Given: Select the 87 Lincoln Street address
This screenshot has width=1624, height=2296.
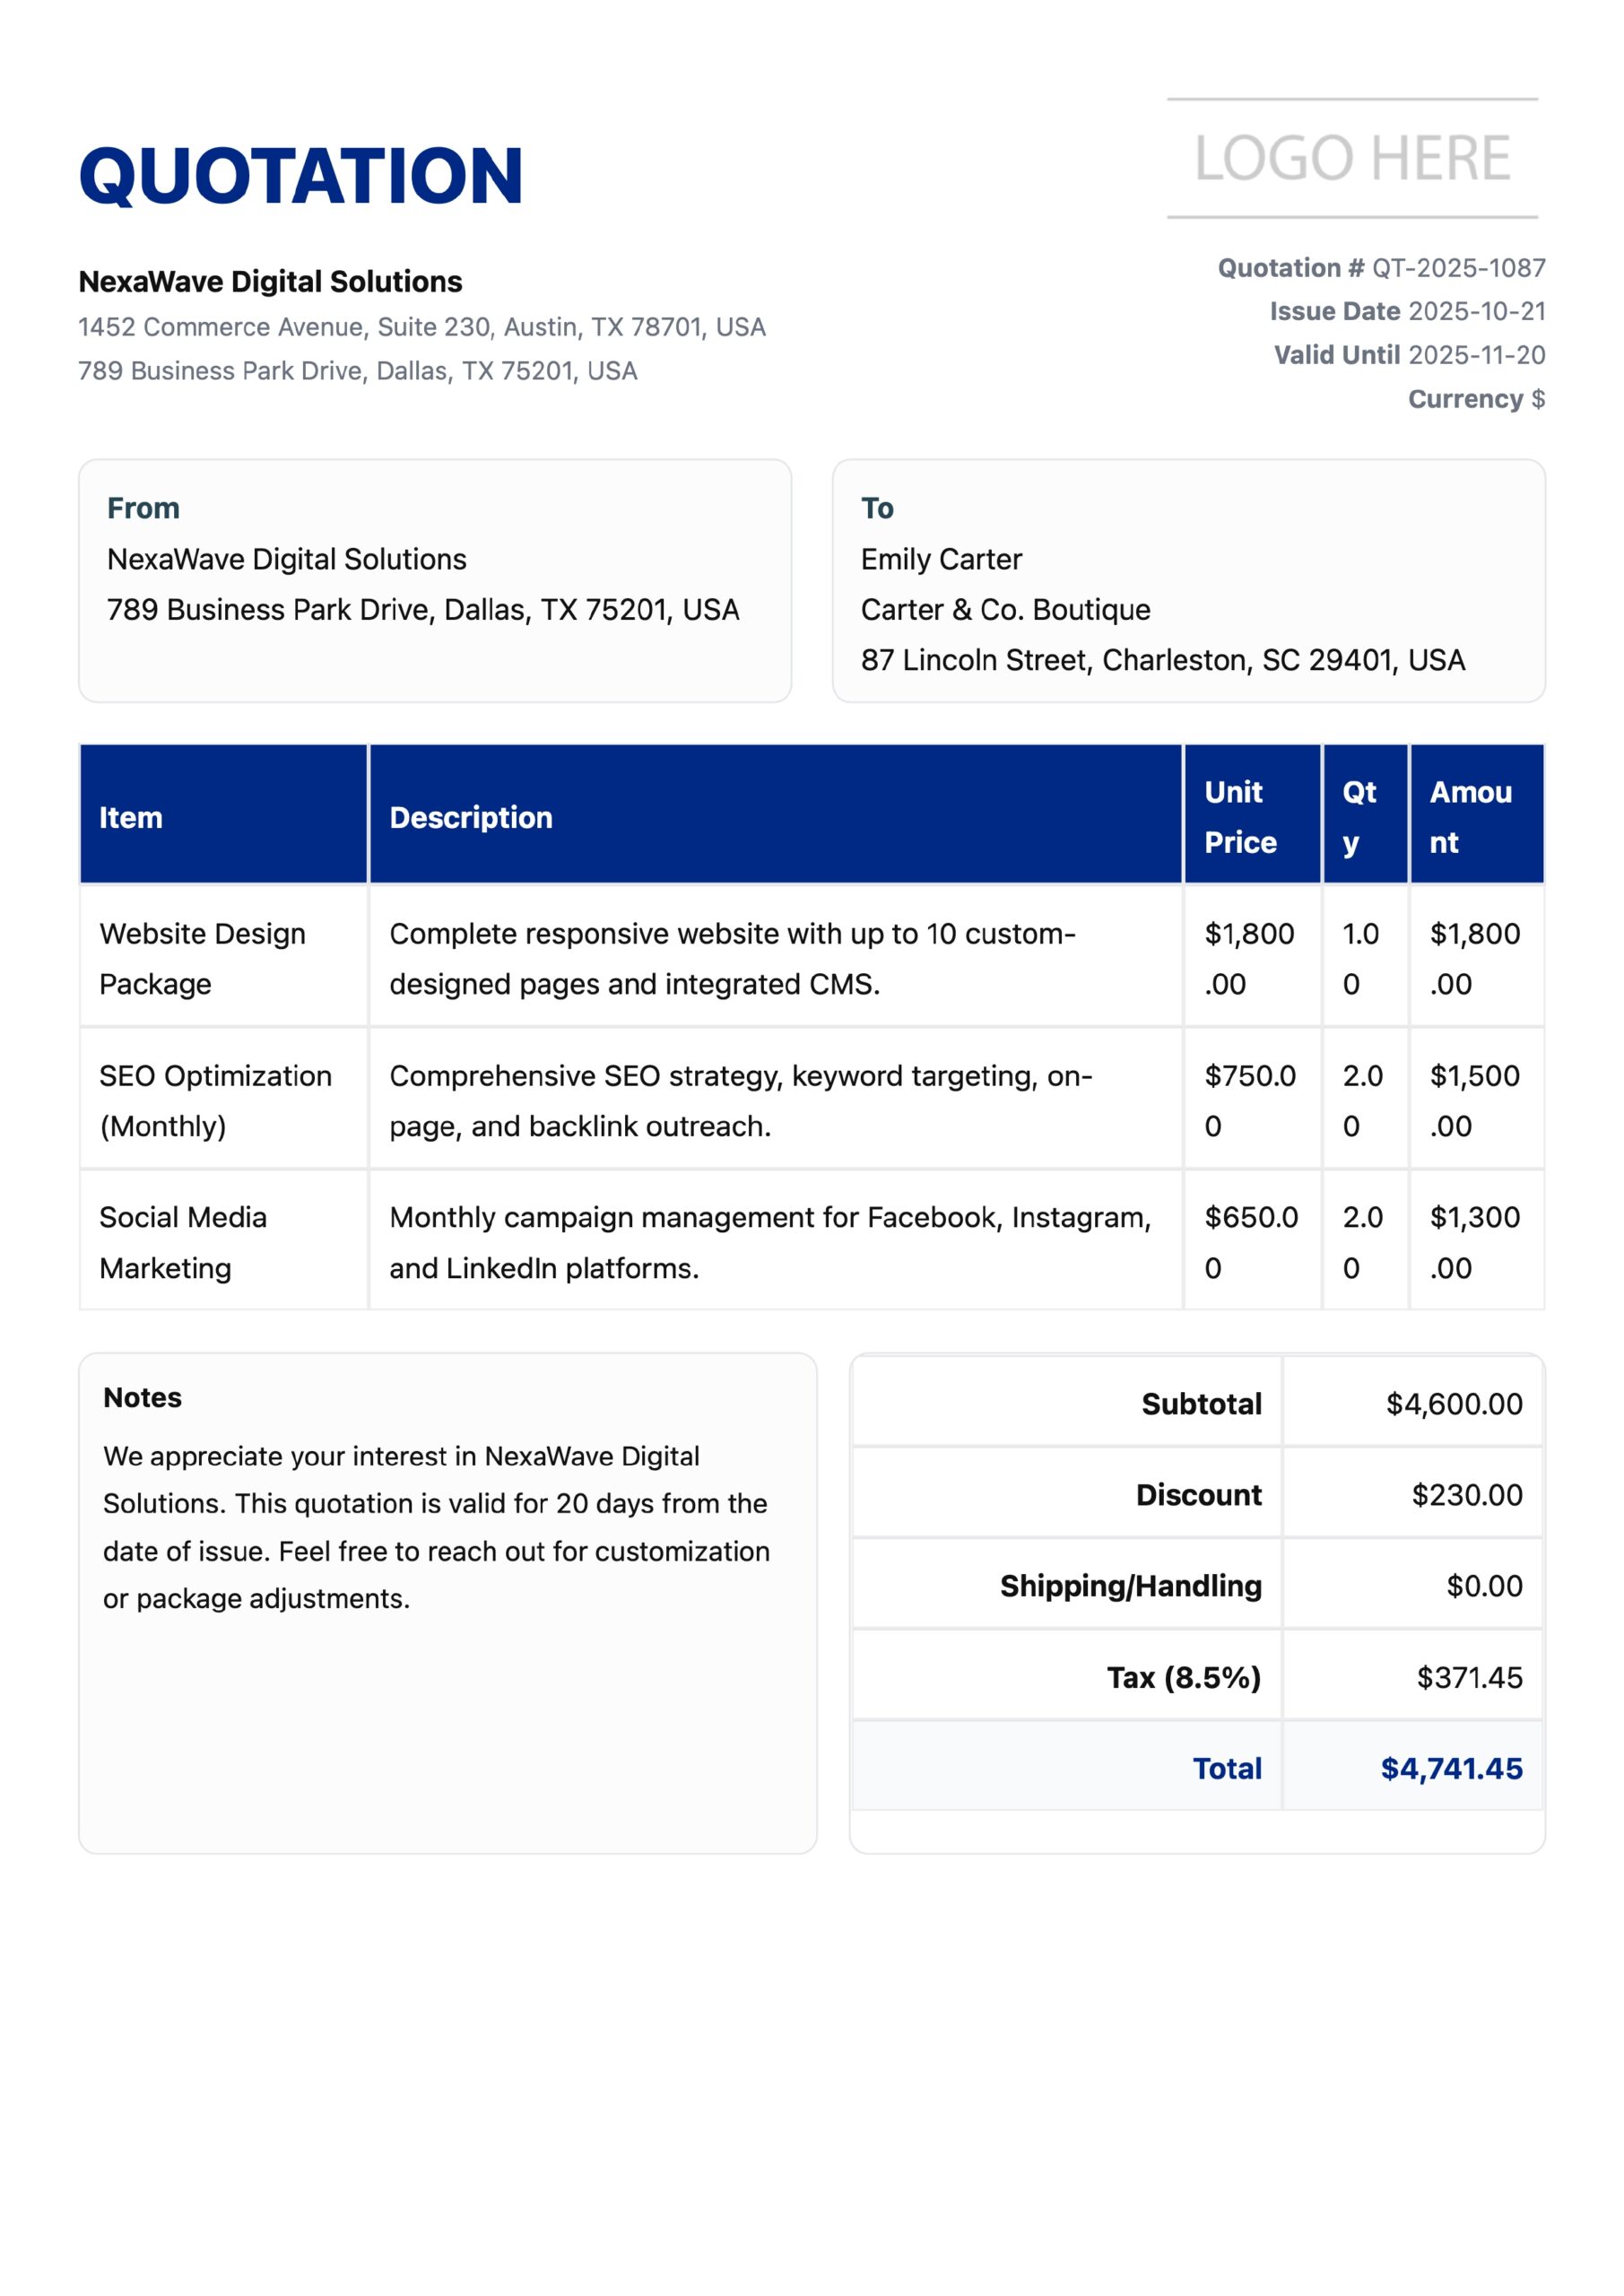Looking at the screenshot, I should click(1162, 660).
